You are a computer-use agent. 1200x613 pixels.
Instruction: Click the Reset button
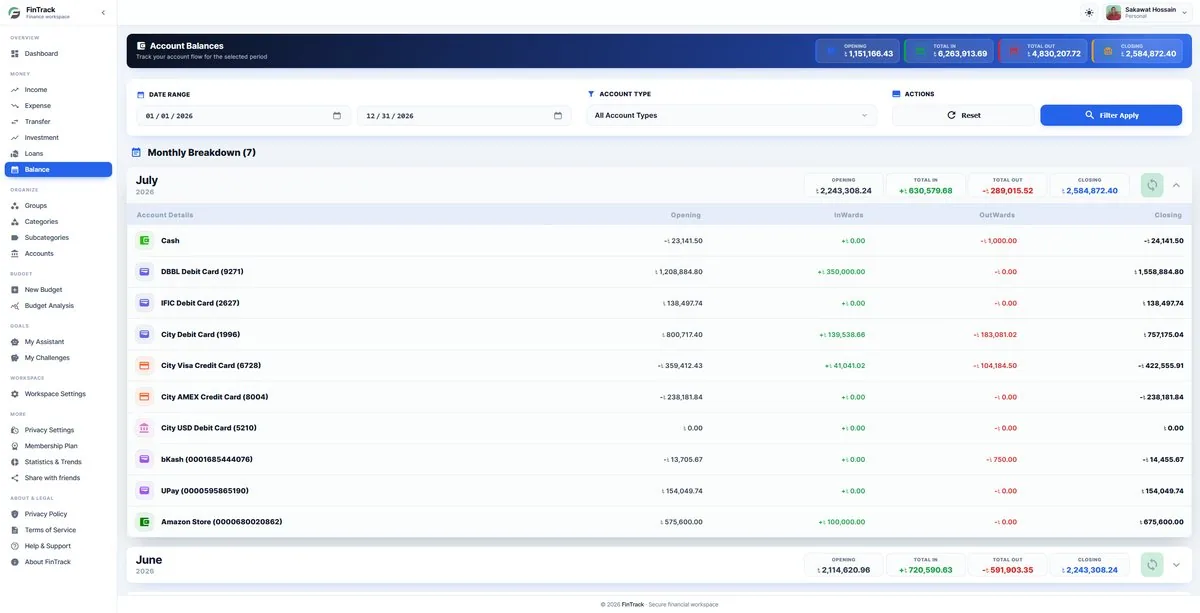click(964, 116)
